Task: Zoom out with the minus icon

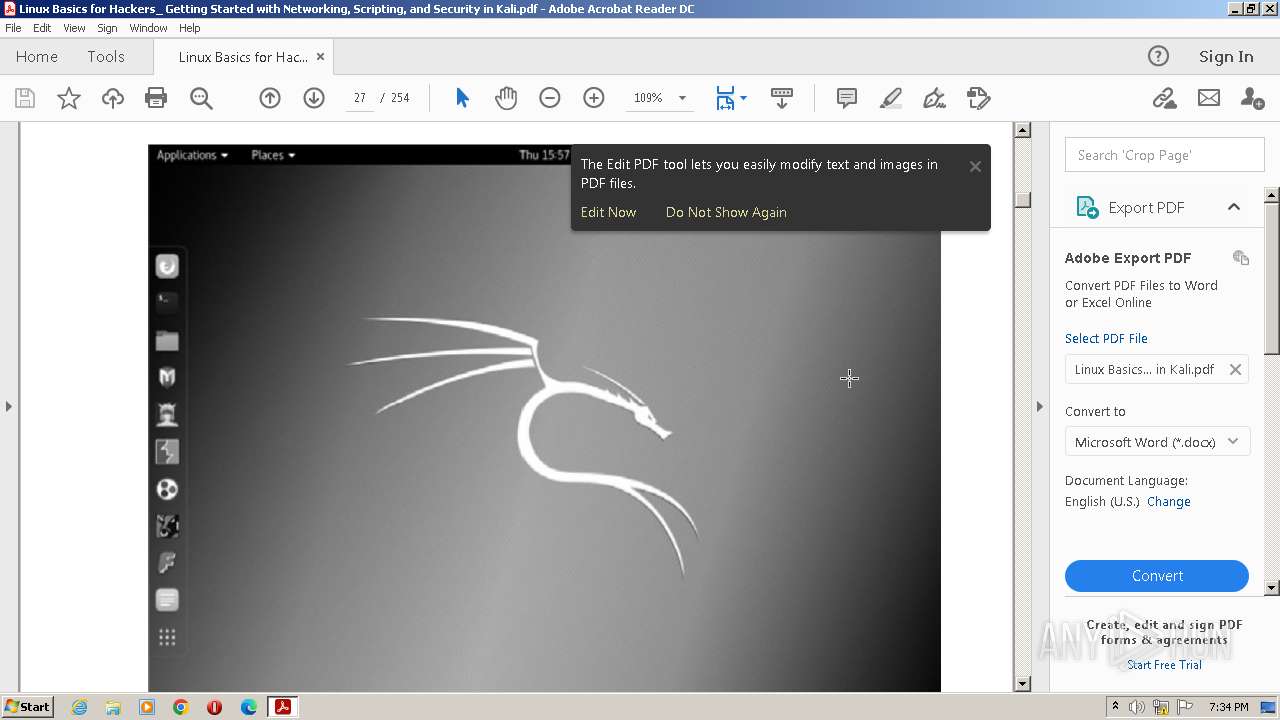Action: click(x=550, y=98)
